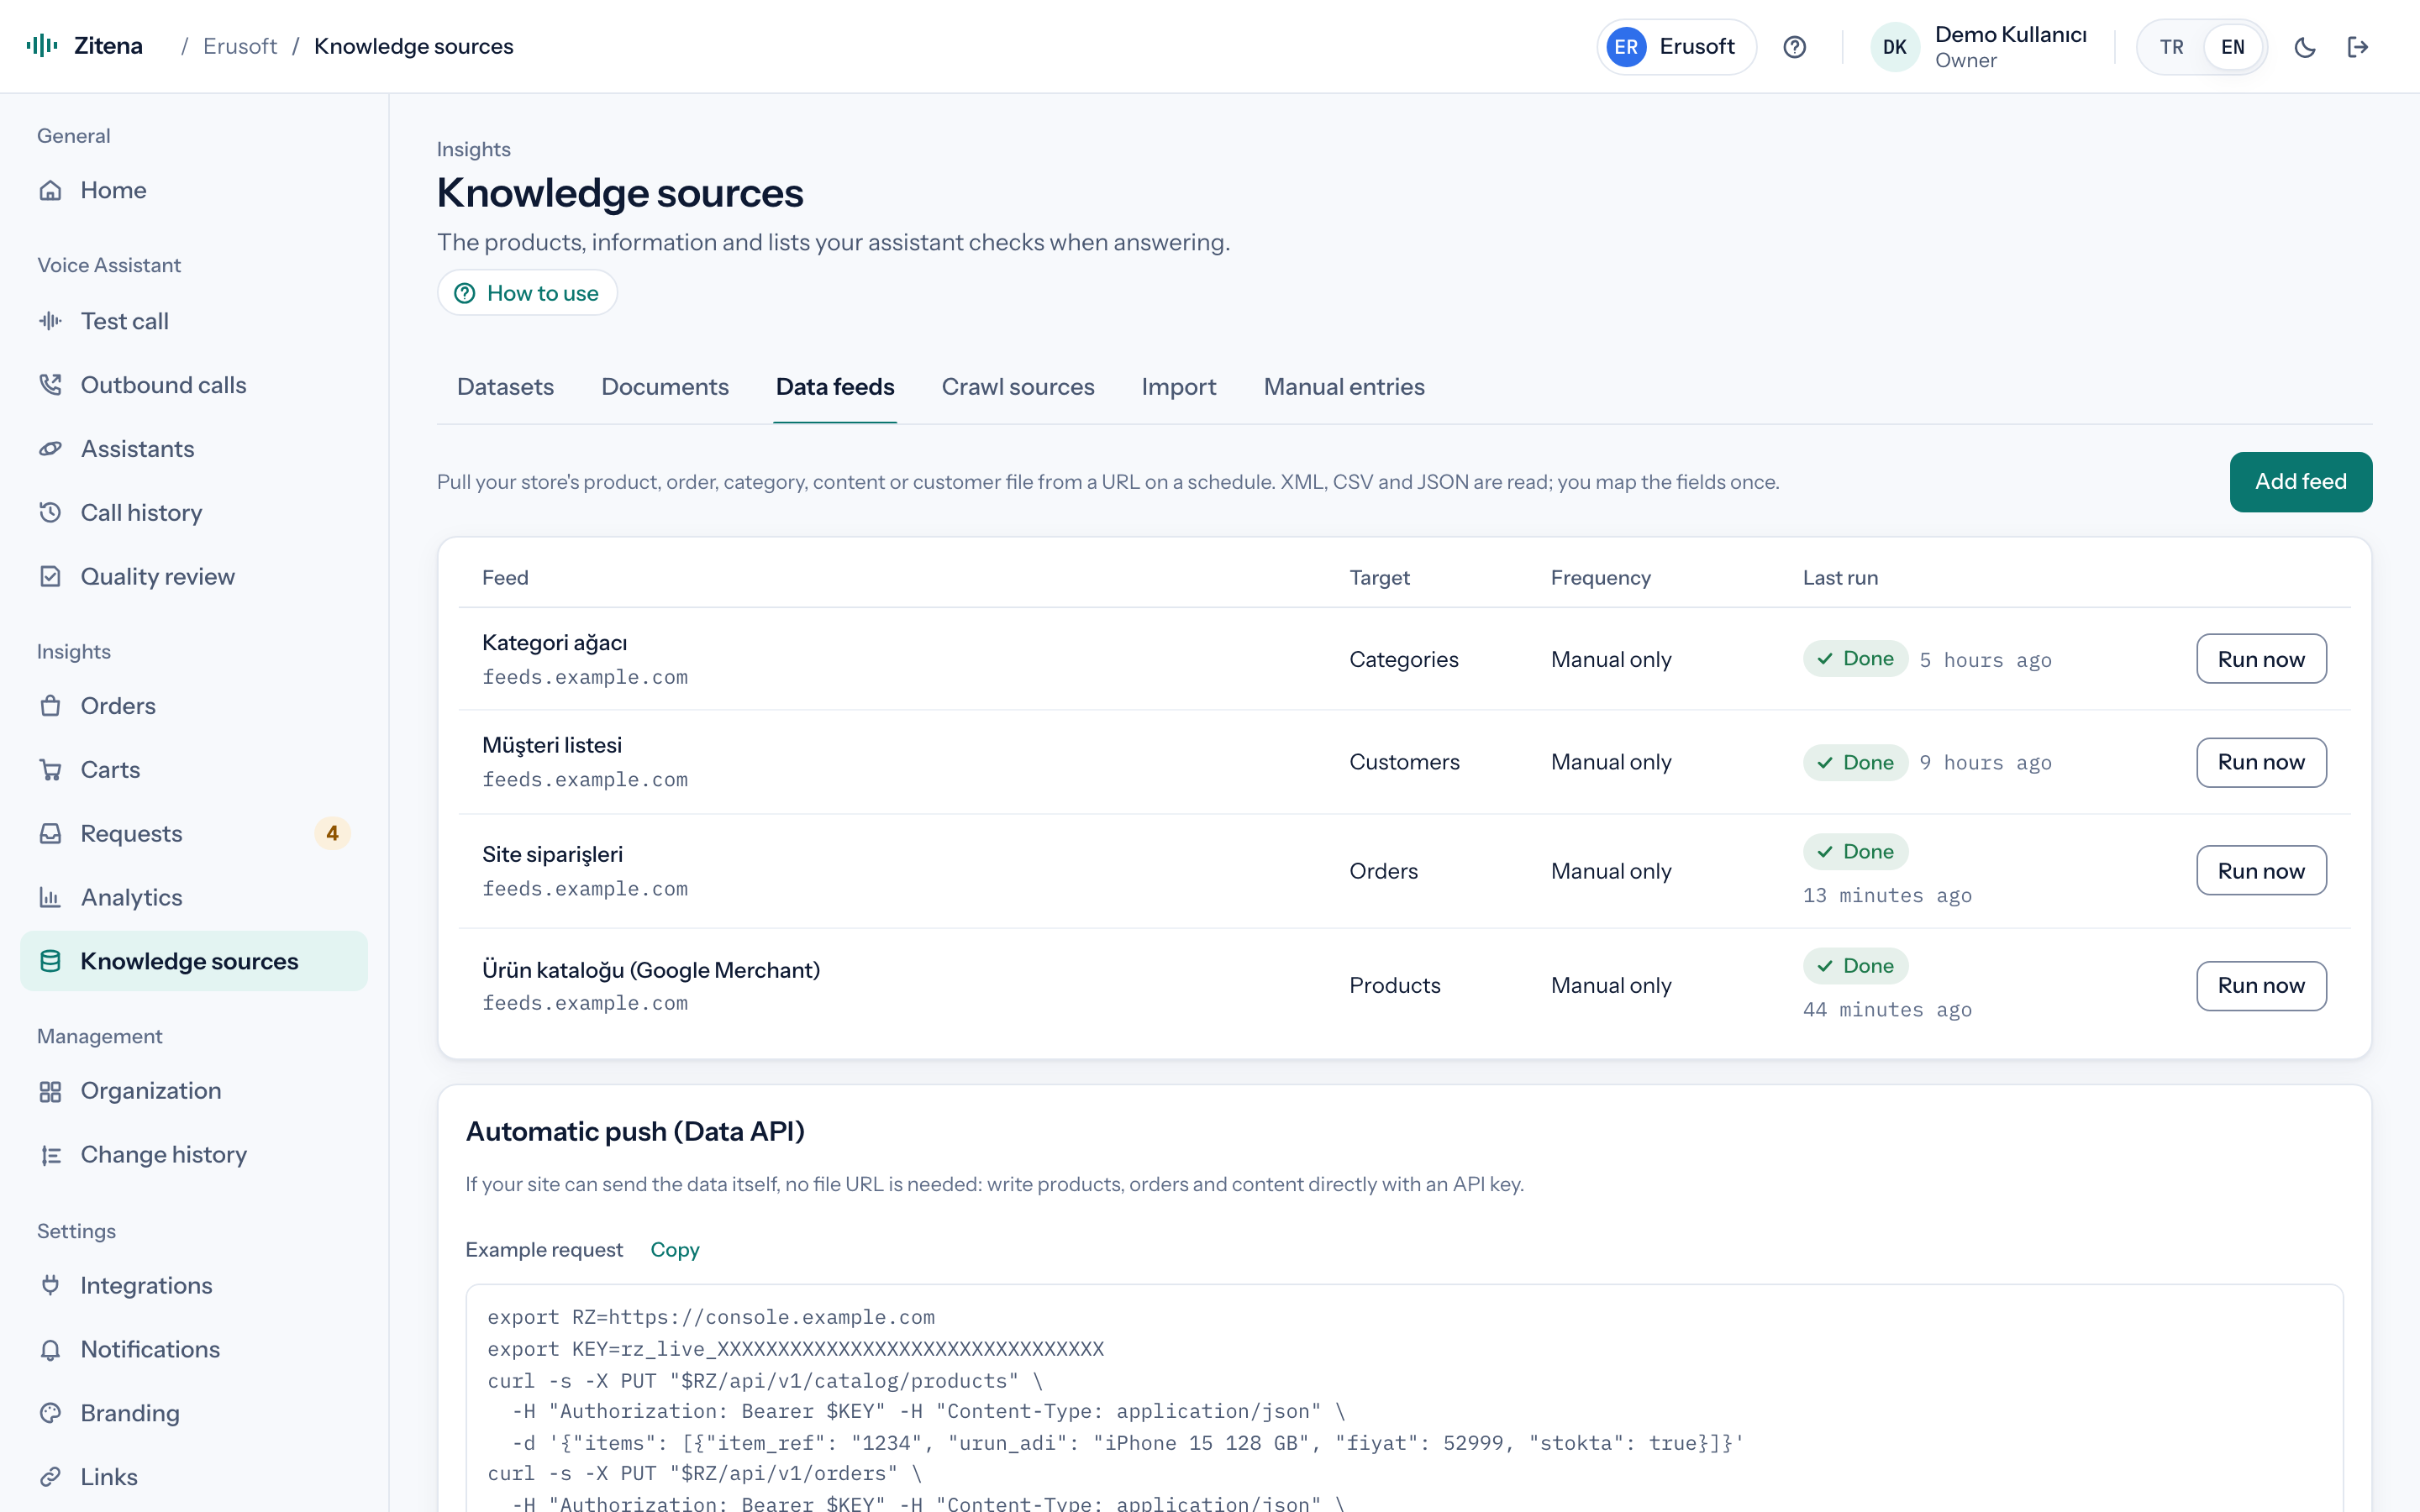This screenshot has height=1512, width=2420.
Task: Click the DK user avatar
Action: pyautogui.click(x=1894, y=47)
